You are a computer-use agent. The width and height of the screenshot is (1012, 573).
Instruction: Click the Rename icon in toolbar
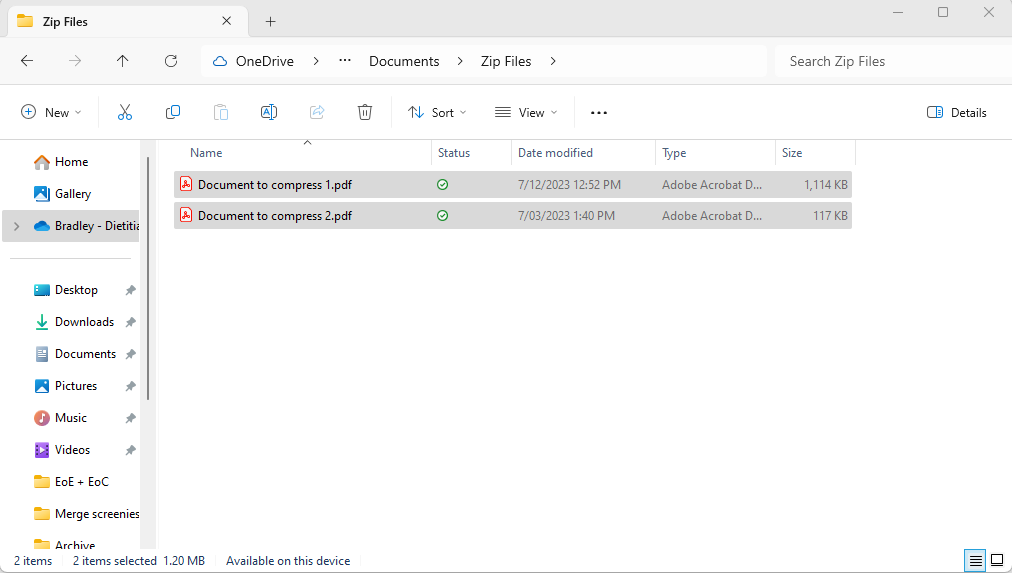pyautogui.click(x=269, y=113)
